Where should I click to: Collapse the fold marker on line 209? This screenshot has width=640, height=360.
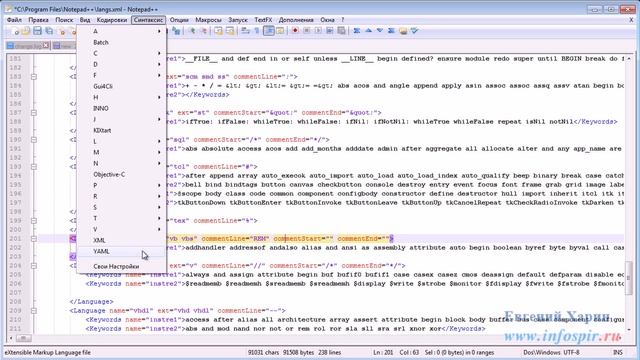[x=34, y=311]
